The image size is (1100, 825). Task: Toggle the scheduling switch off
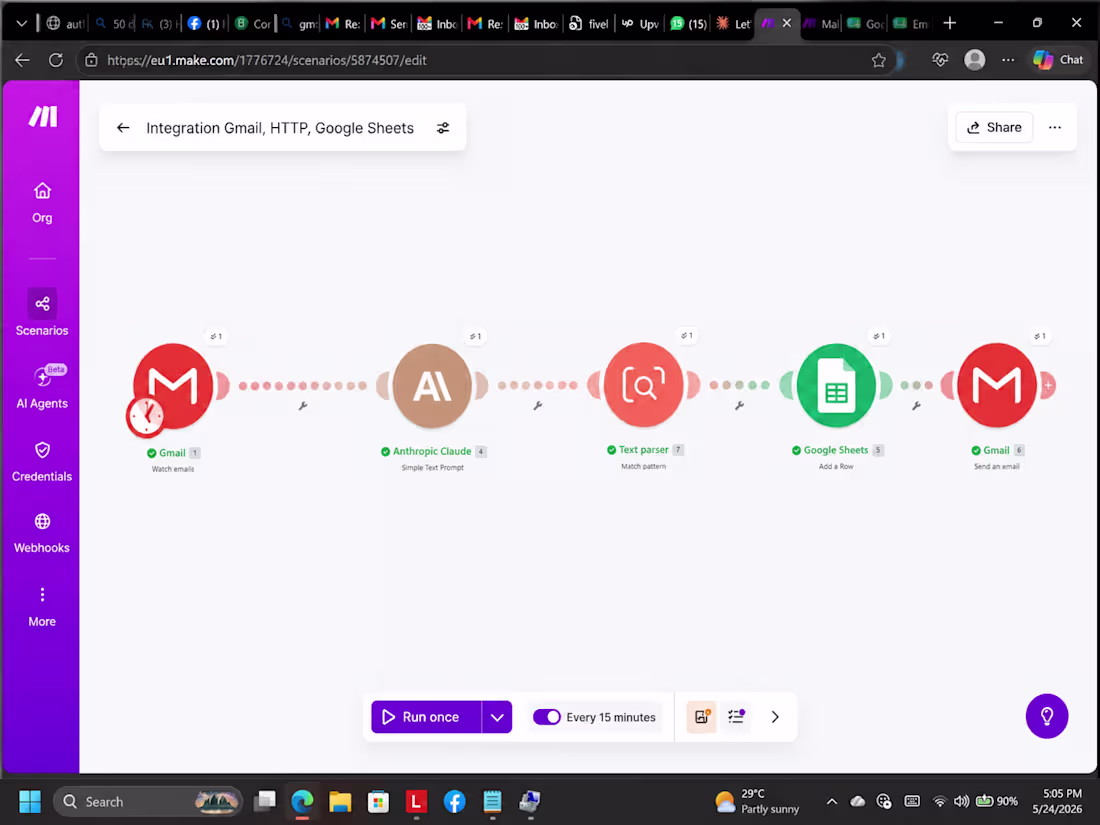(x=546, y=717)
